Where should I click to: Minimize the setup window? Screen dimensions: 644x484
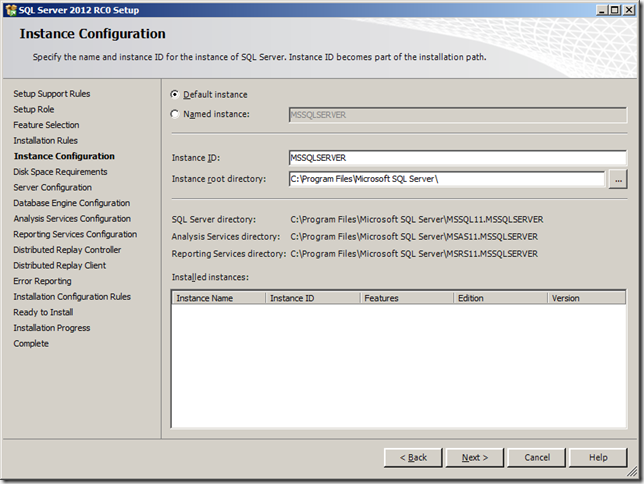click(x=597, y=10)
